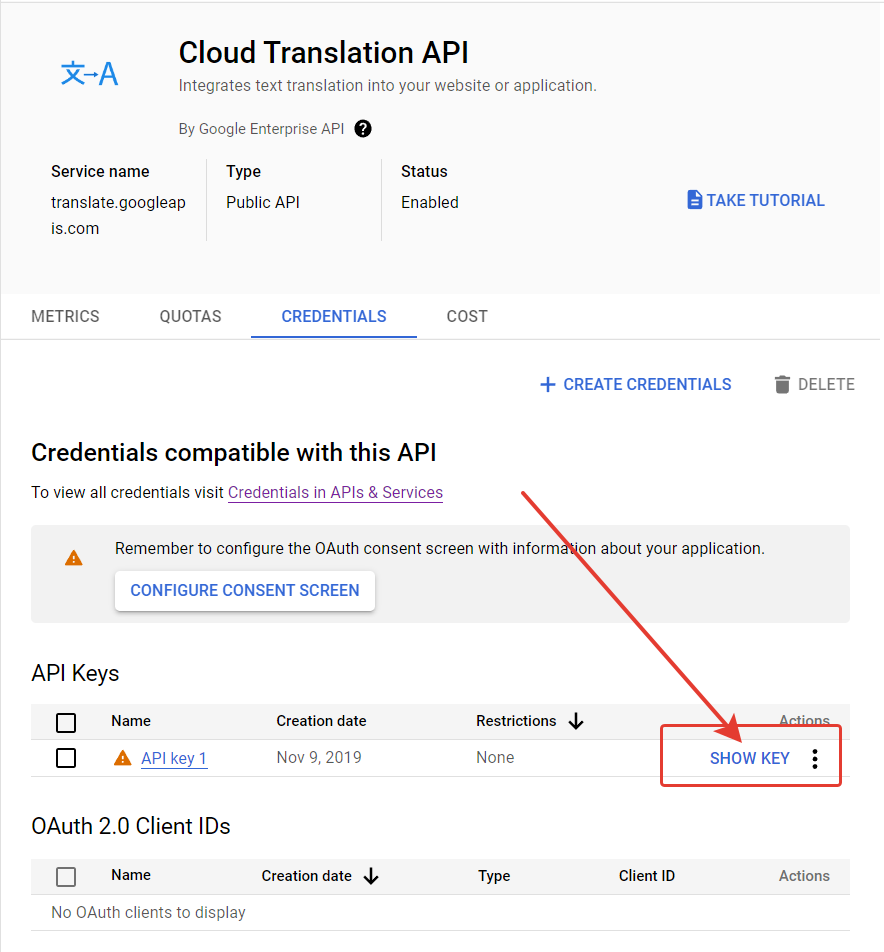
Task: Open the API key 1 link
Action: click(x=174, y=758)
